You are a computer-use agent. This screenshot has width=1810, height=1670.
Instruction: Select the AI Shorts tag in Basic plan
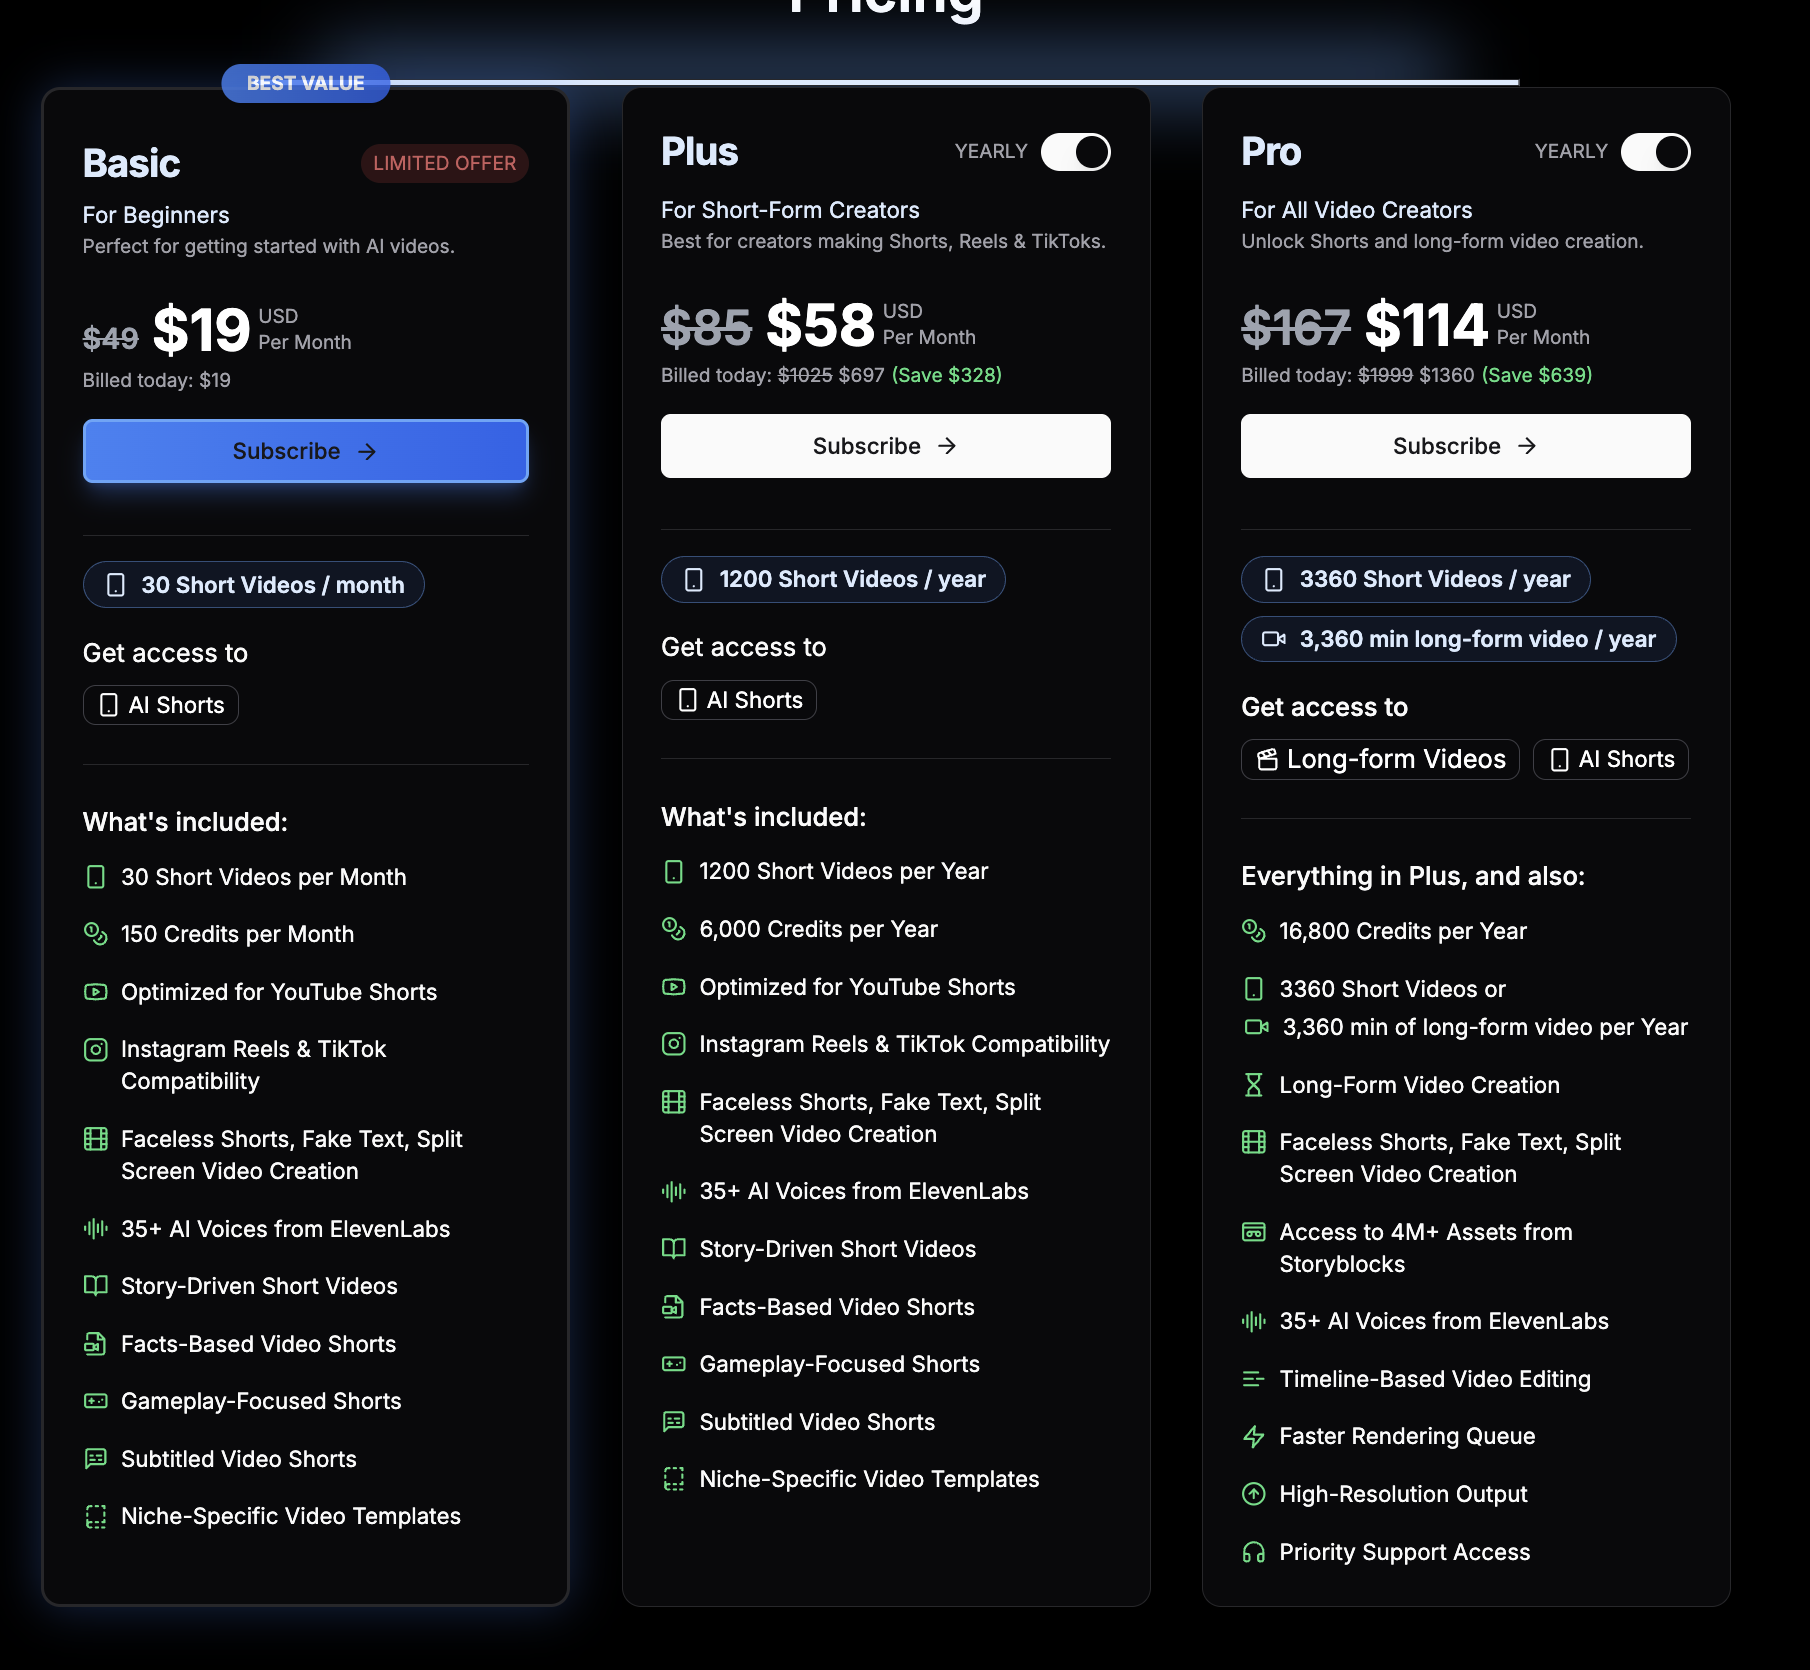[x=161, y=705]
